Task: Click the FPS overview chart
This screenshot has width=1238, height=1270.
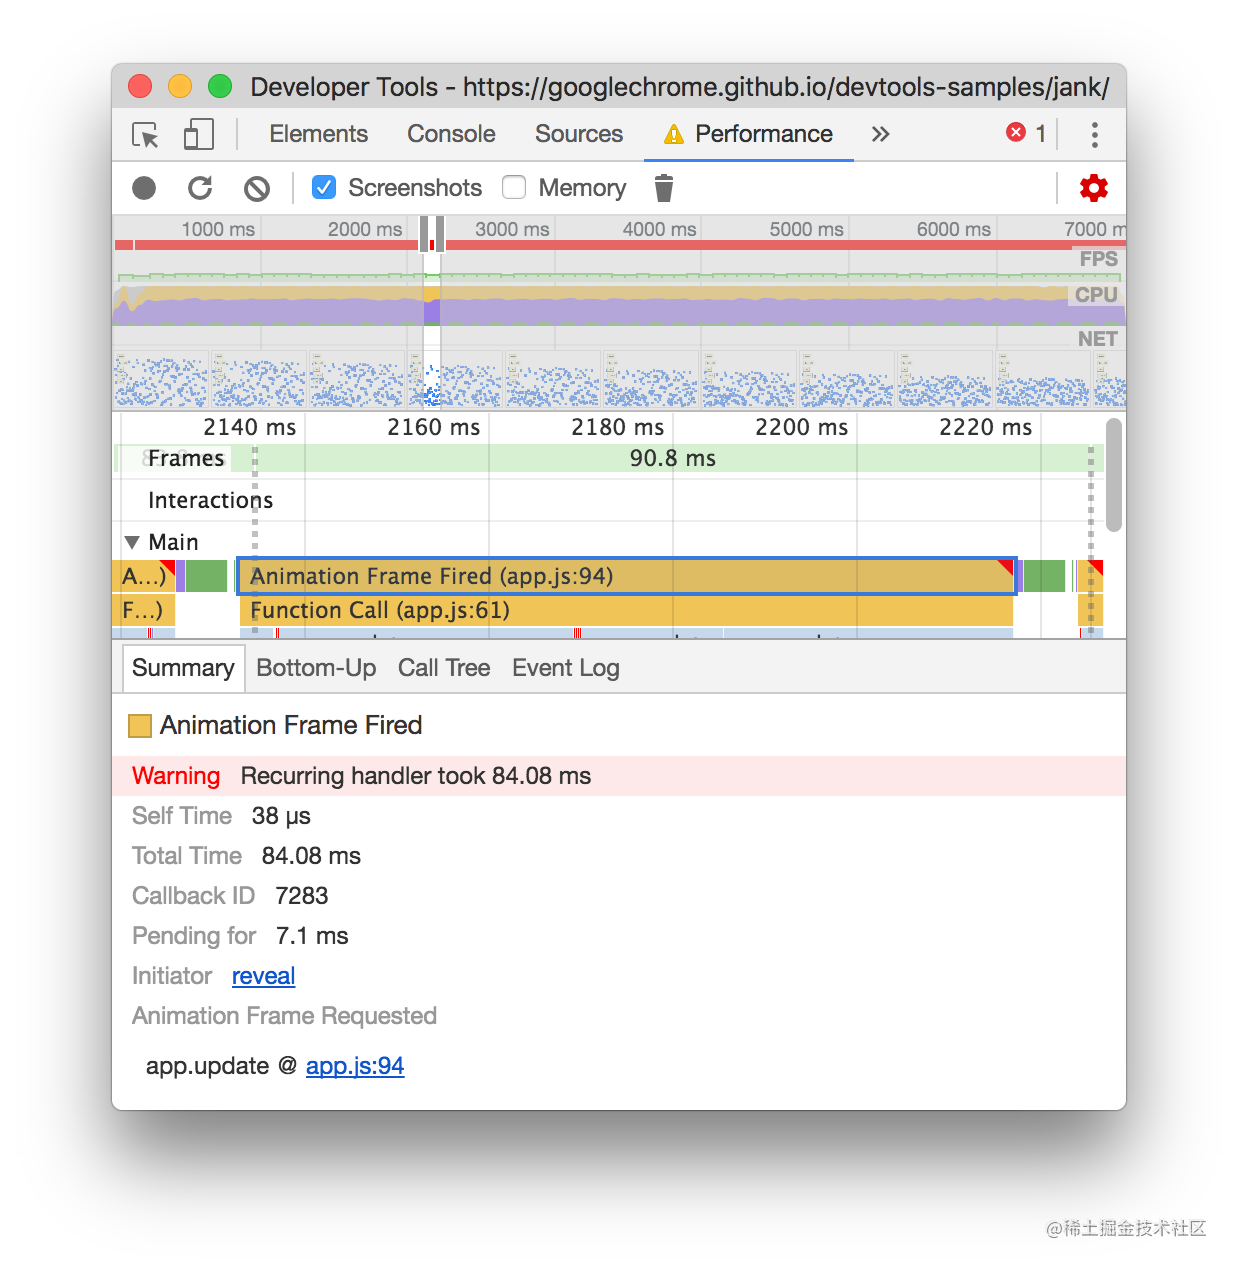Action: [x=619, y=267]
